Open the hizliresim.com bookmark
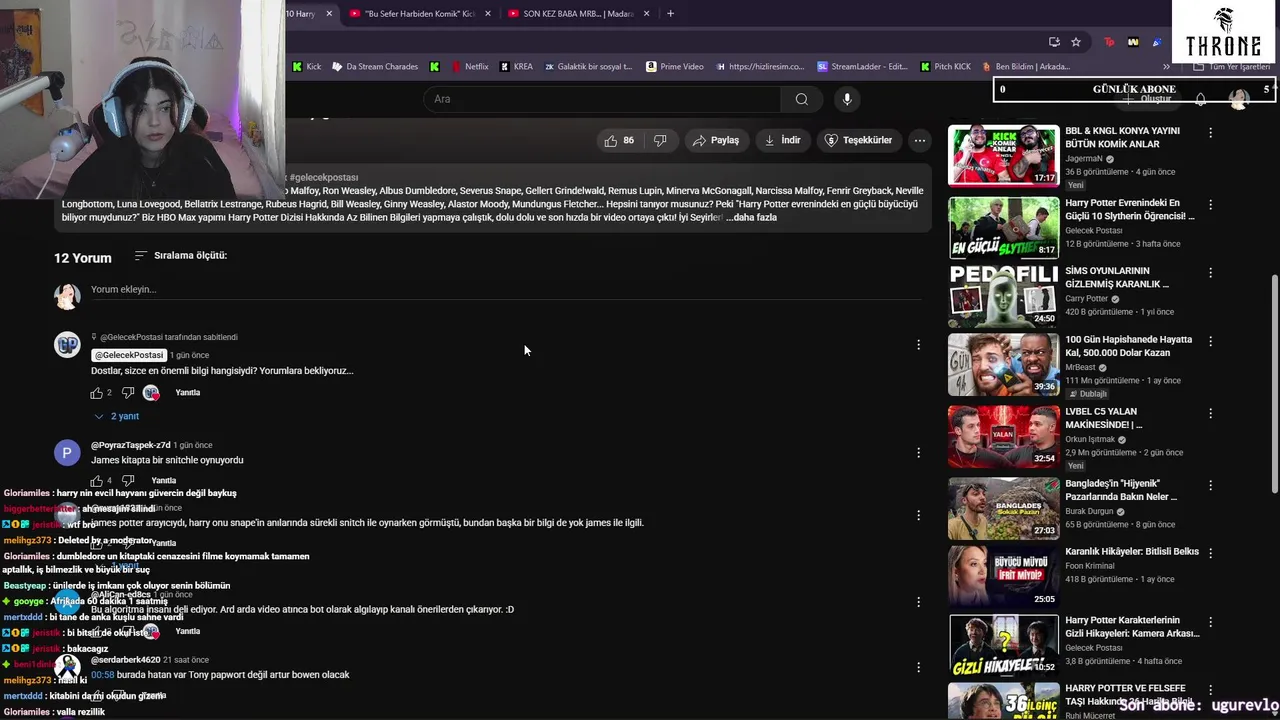1280x720 pixels. pos(760,67)
